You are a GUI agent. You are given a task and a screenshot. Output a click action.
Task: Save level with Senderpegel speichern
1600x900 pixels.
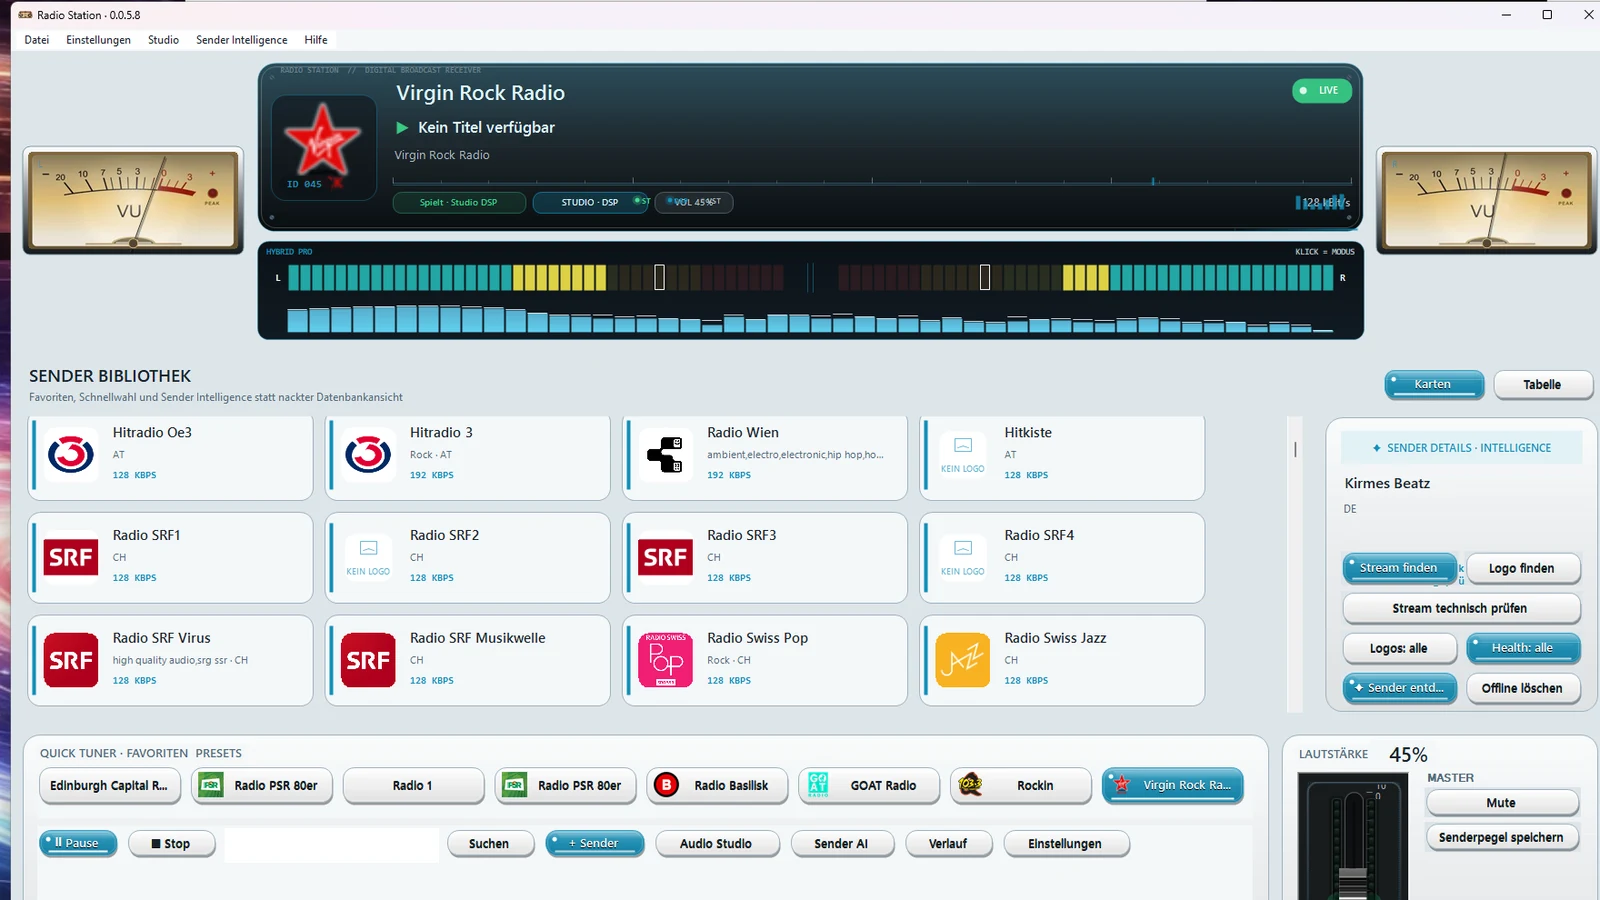(x=1502, y=837)
